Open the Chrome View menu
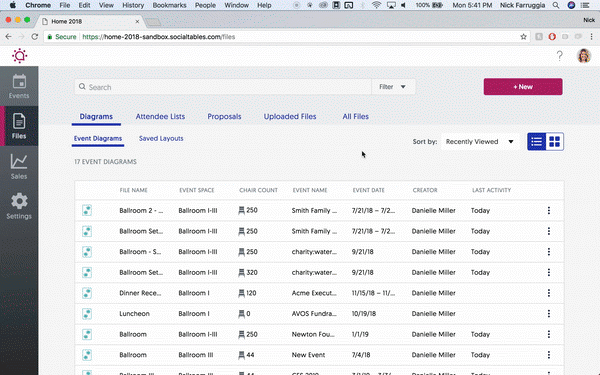Screen dimensions: 600x375 pyautogui.click(x=106, y=5)
